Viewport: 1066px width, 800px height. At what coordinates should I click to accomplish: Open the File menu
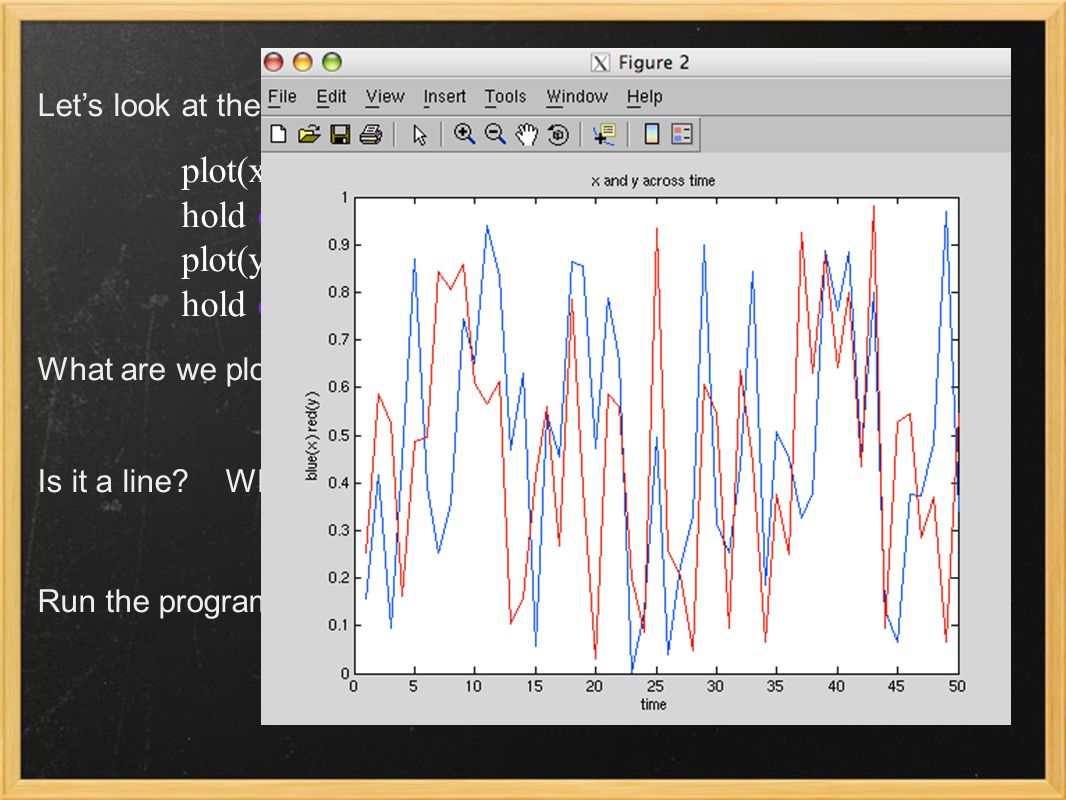282,97
